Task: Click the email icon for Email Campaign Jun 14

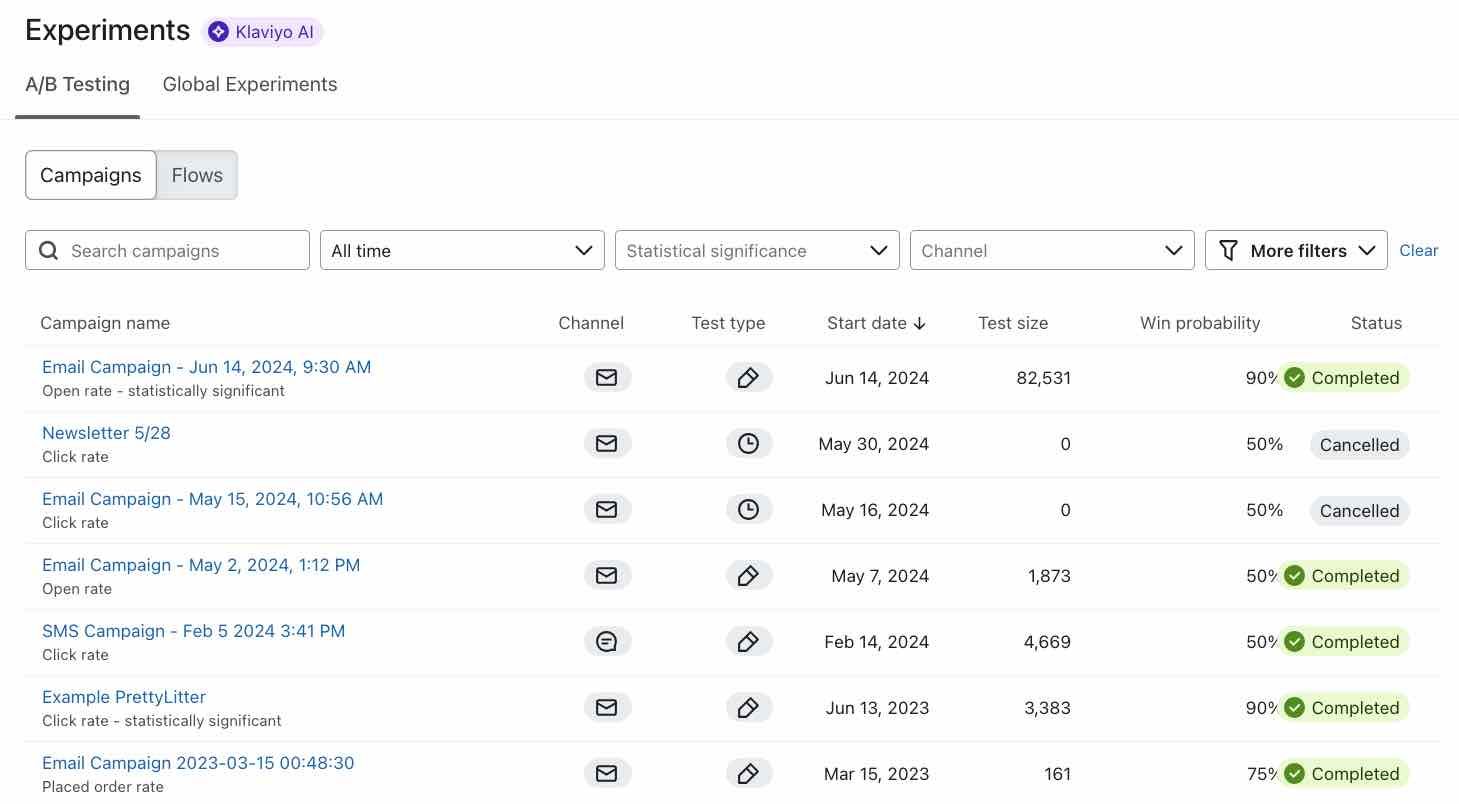Action: 607,377
